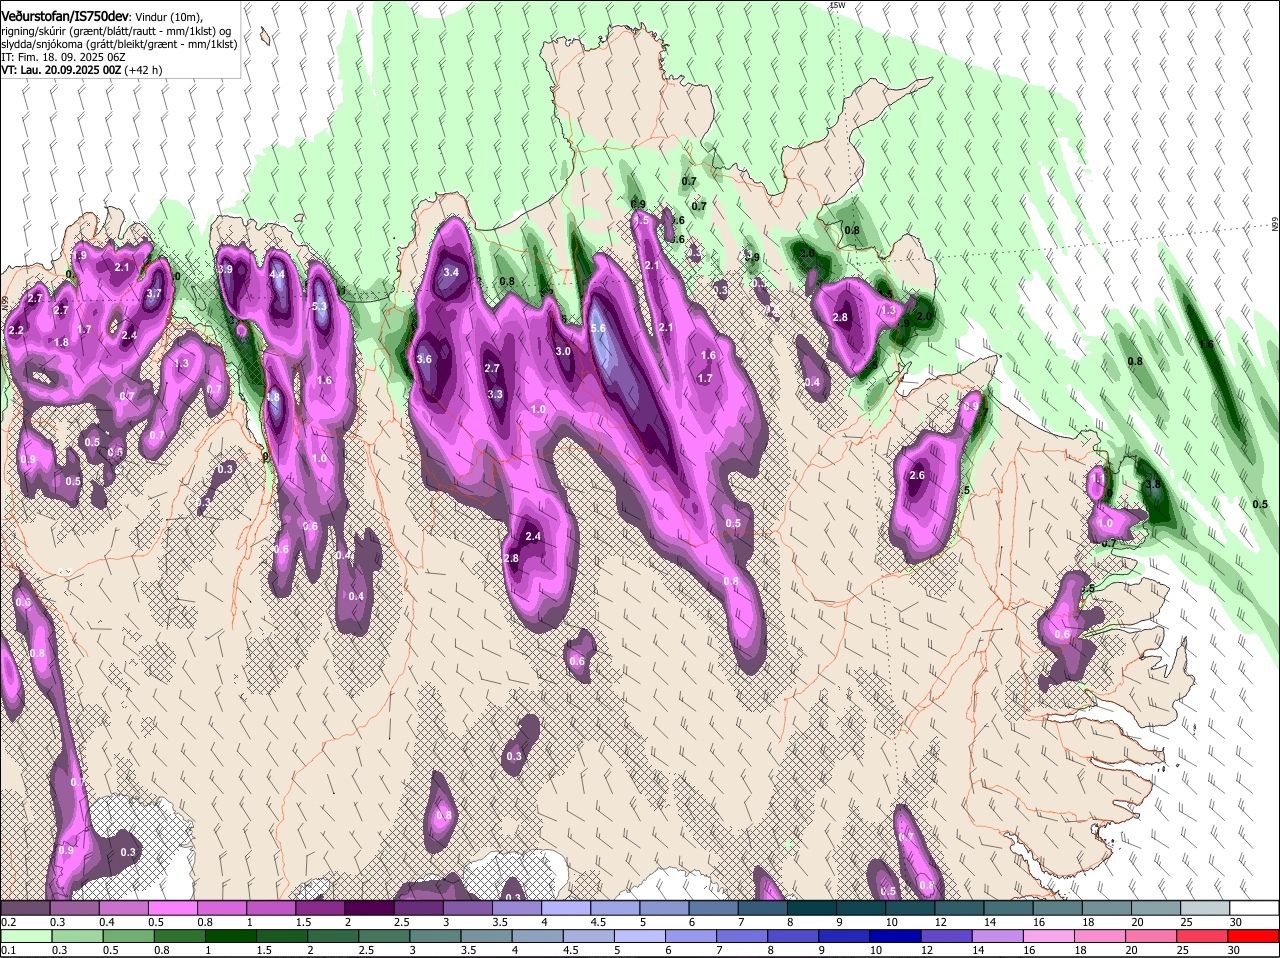Click the 3.4 precipitation value on the map

451,272
